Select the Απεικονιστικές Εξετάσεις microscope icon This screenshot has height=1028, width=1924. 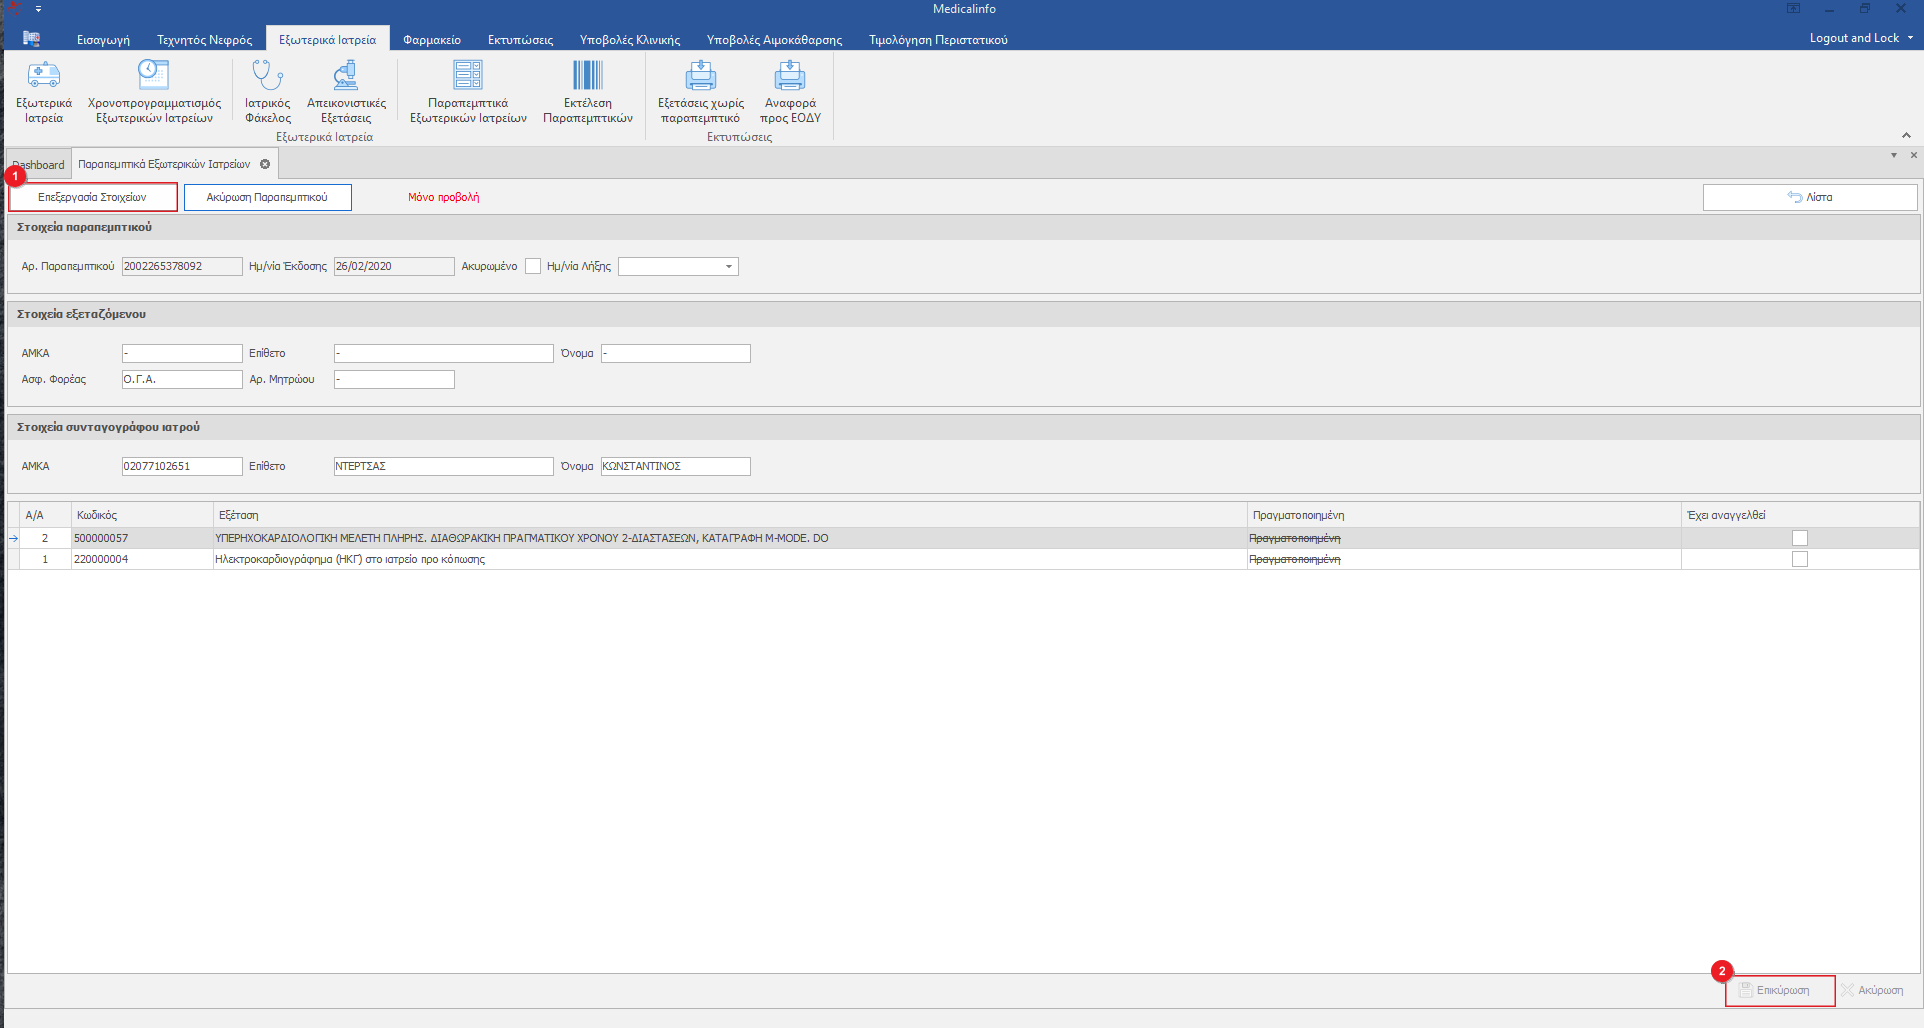(x=346, y=77)
